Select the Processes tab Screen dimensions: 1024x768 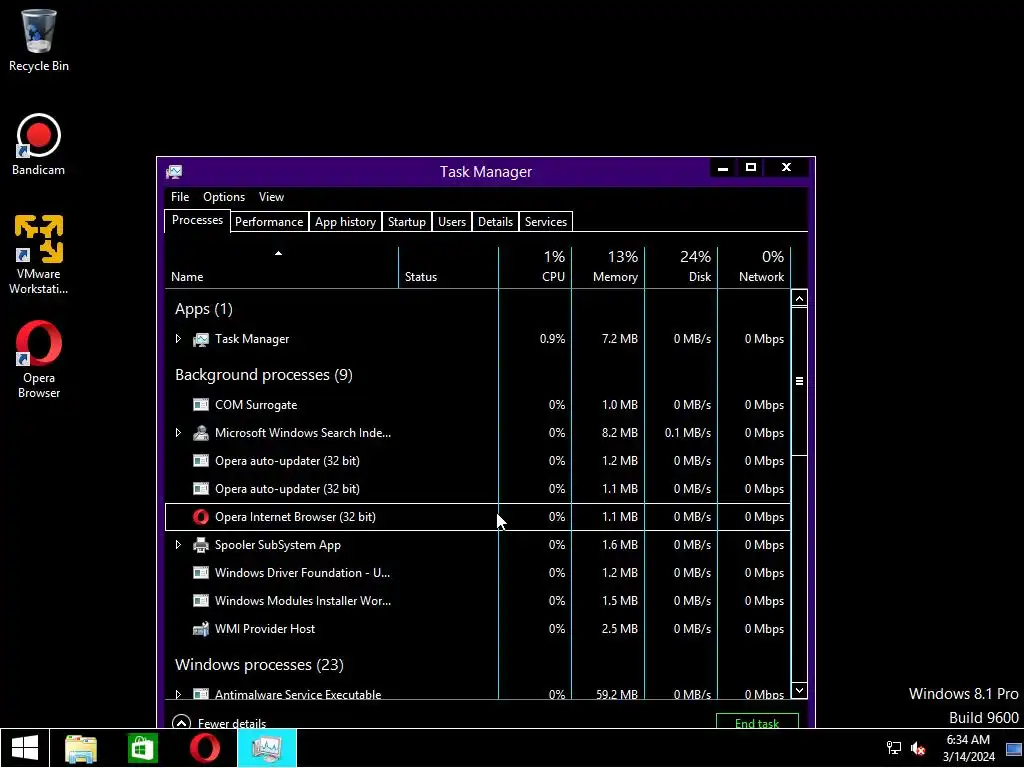tap(197, 221)
